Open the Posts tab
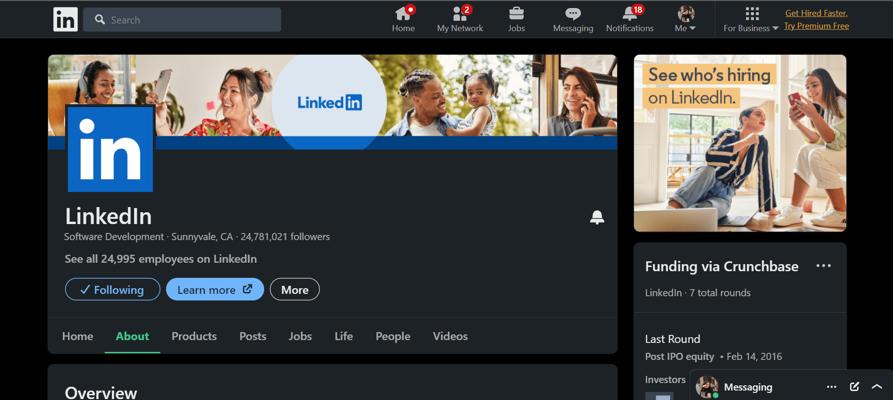The width and height of the screenshot is (893, 400). 253,336
